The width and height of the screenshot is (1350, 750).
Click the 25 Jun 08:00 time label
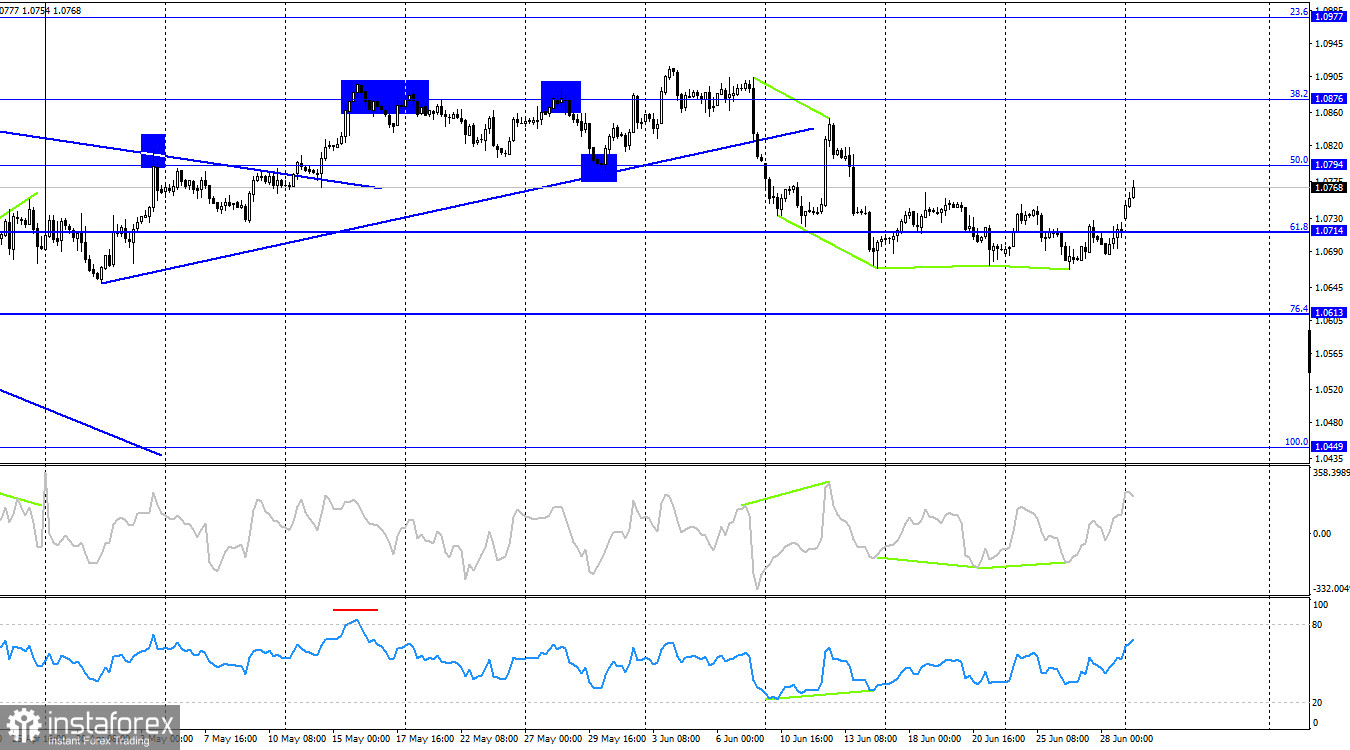click(x=1063, y=739)
